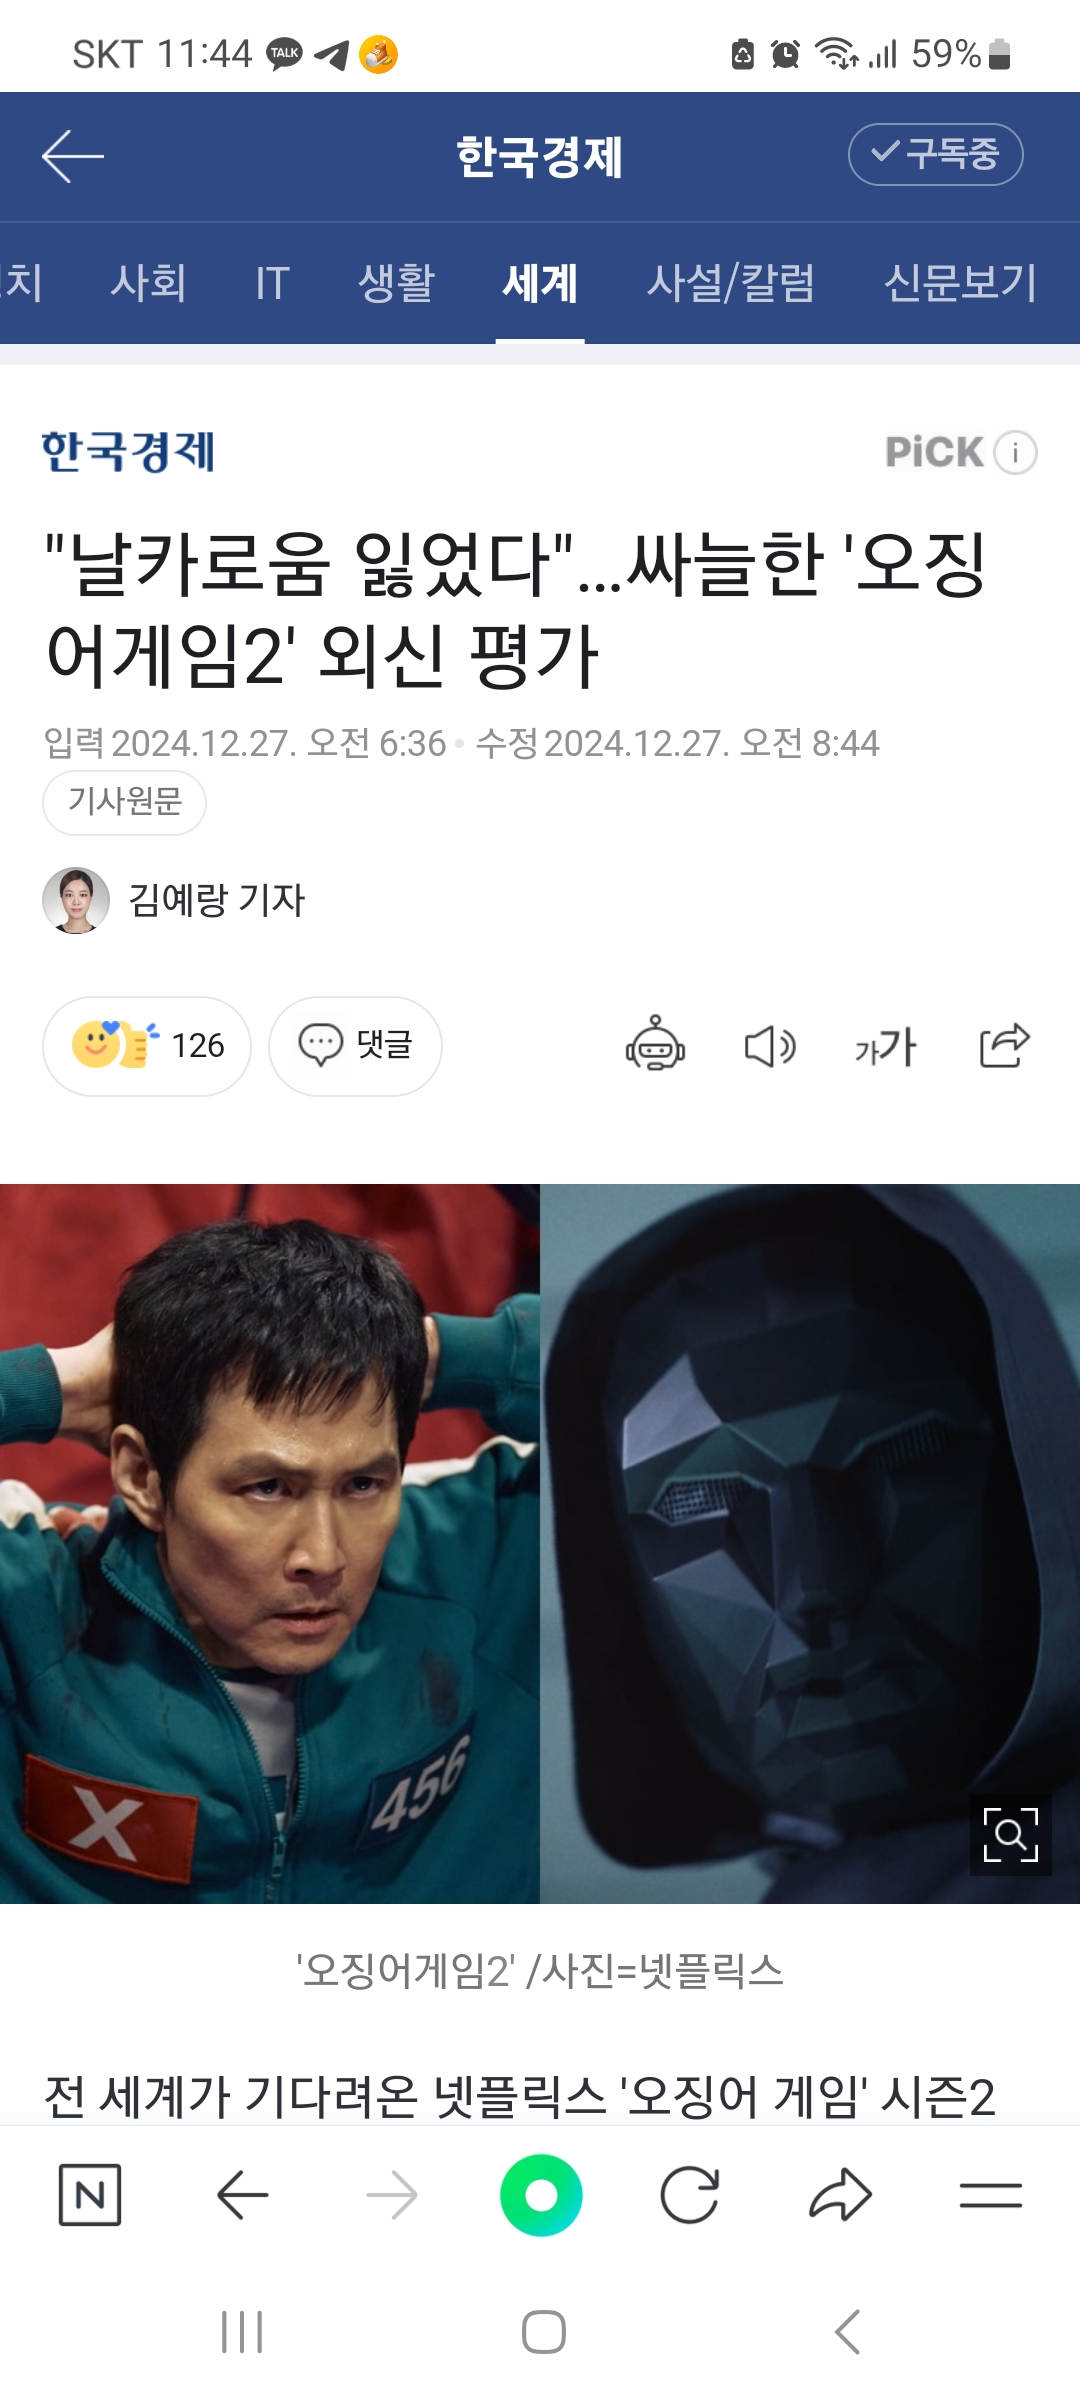
Task: Open bottom bar hamburger menu
Action: tap(990, 2195)
